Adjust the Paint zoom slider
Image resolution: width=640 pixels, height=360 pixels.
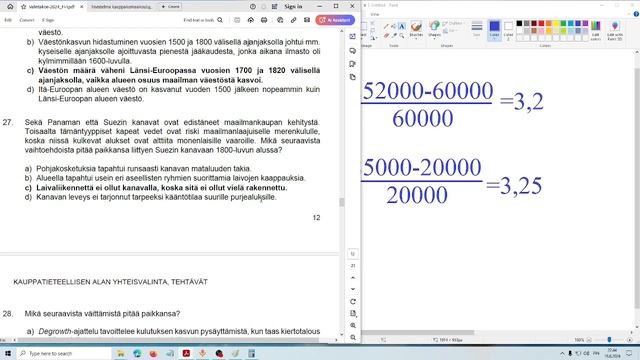tap(609, 340)
